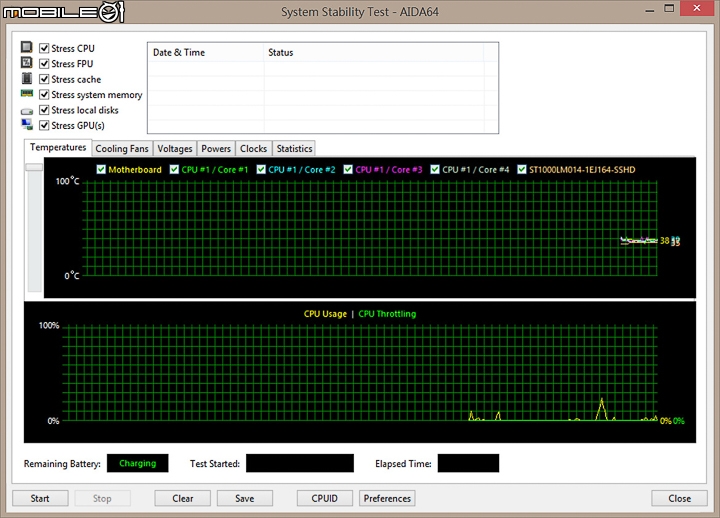
Task: Hide the CPU #1 / Core #3 line
Action: [348, 169]
